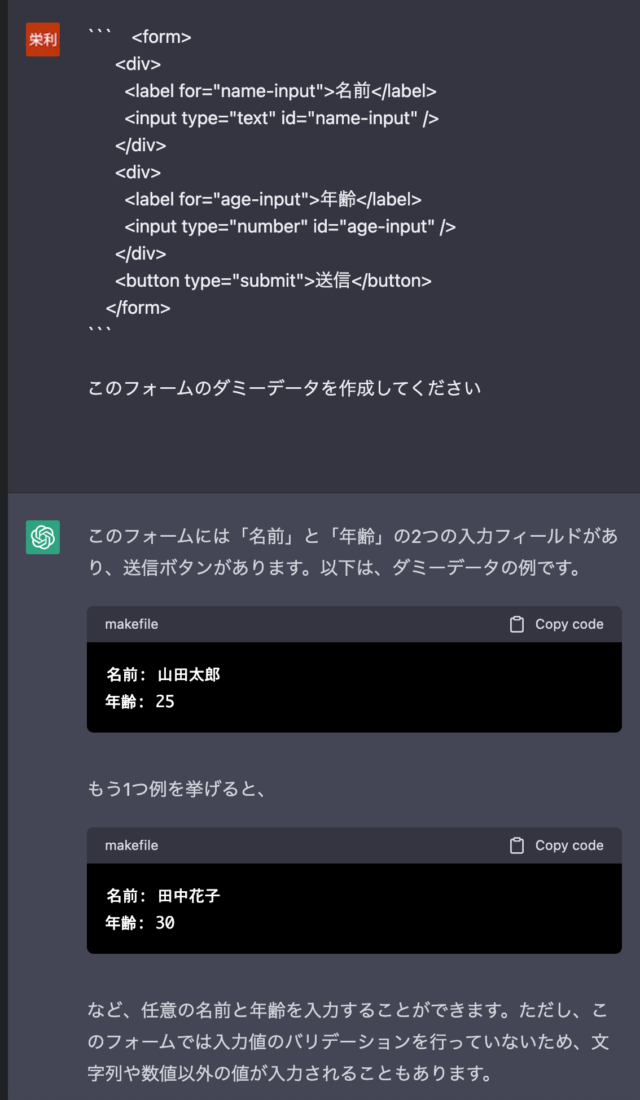Click the user prompt "このフォームのダミーデータを作成してください"
Screen dimensions: 640x1100
point(285,388)
